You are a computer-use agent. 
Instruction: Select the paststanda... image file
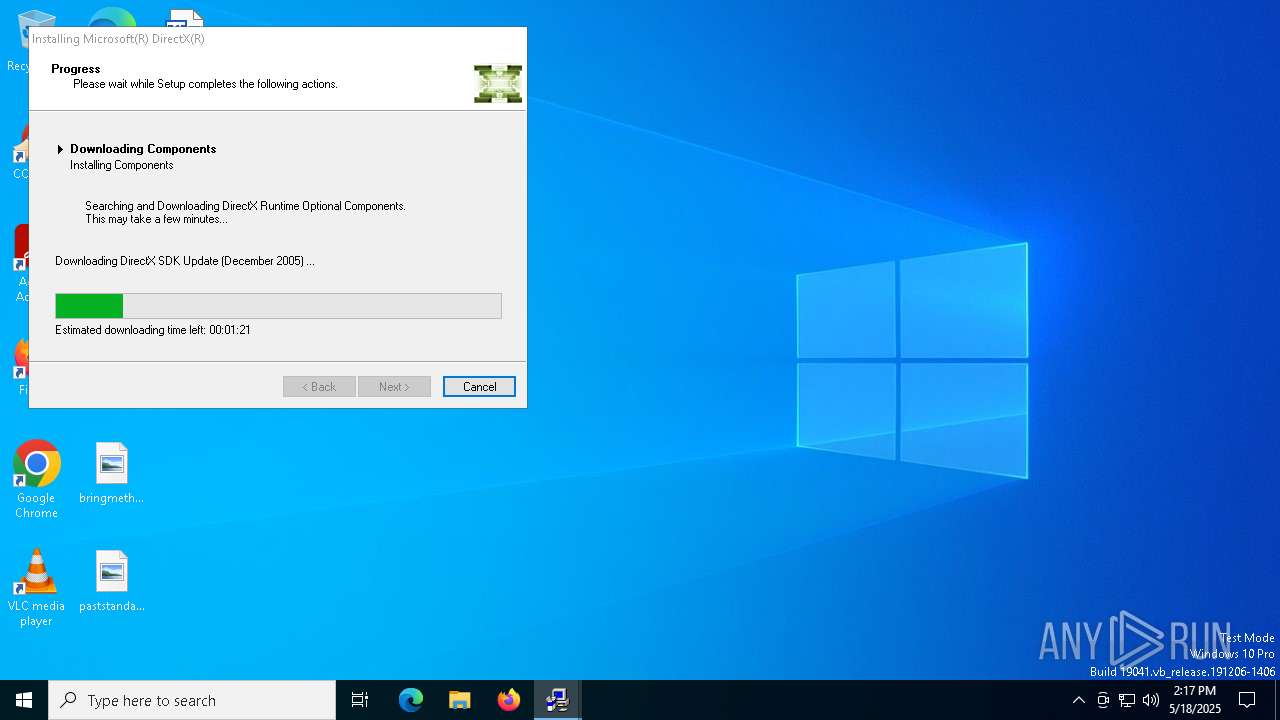(x=112, y=581)
